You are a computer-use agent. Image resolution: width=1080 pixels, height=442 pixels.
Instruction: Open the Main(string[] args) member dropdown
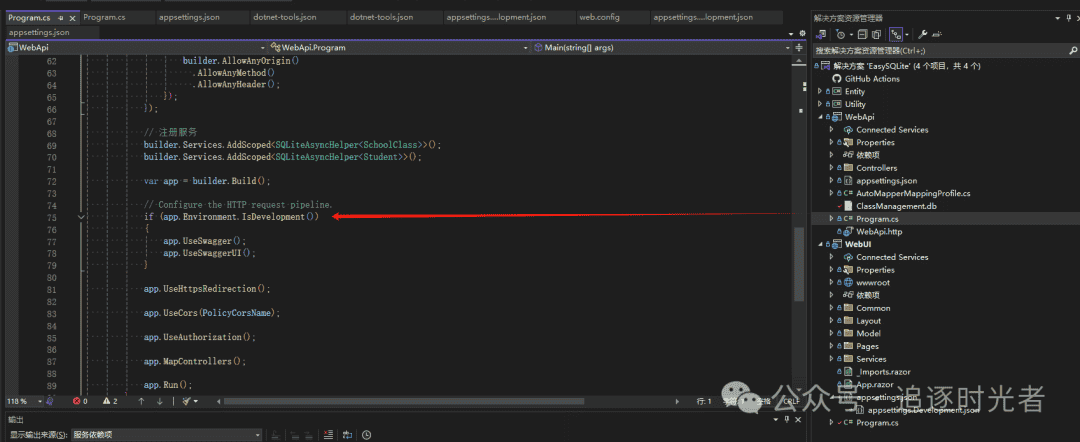click(660, 47)
